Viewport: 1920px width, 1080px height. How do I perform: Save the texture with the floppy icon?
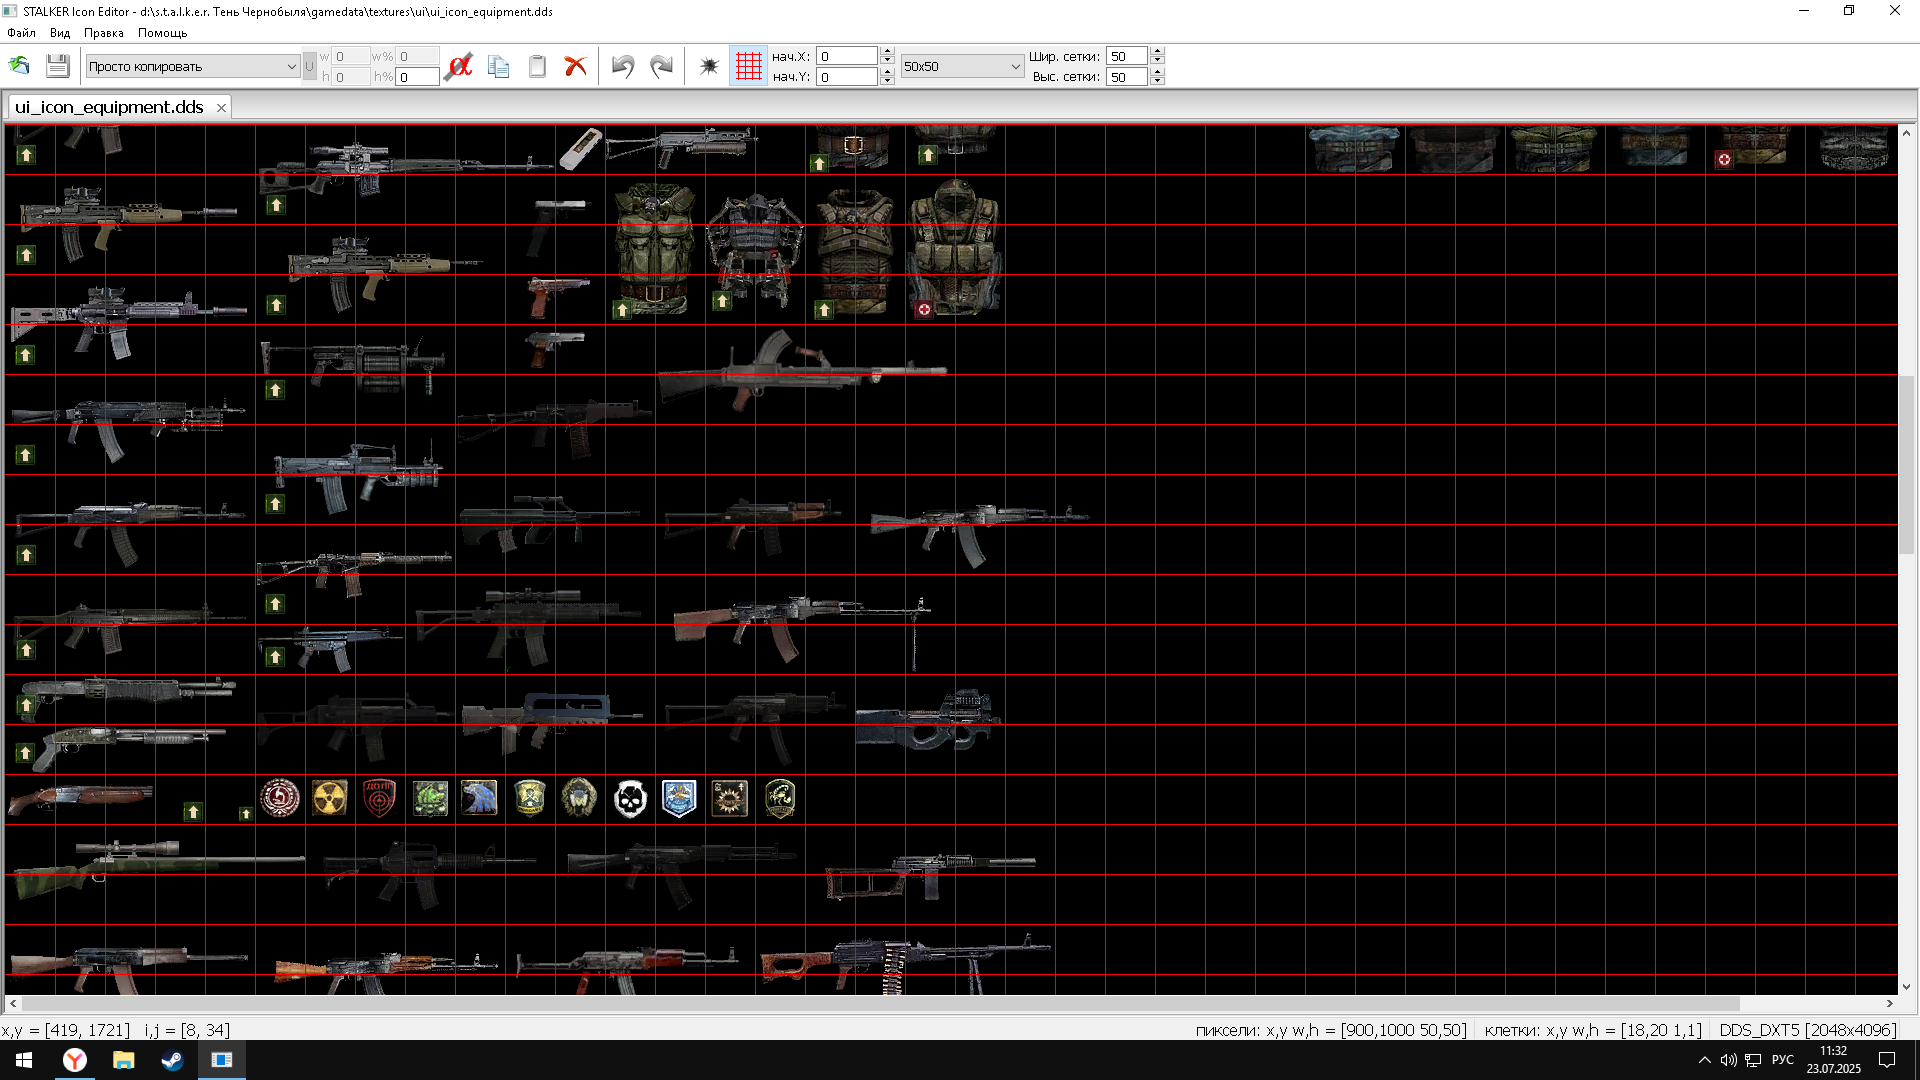coord(58,66)
